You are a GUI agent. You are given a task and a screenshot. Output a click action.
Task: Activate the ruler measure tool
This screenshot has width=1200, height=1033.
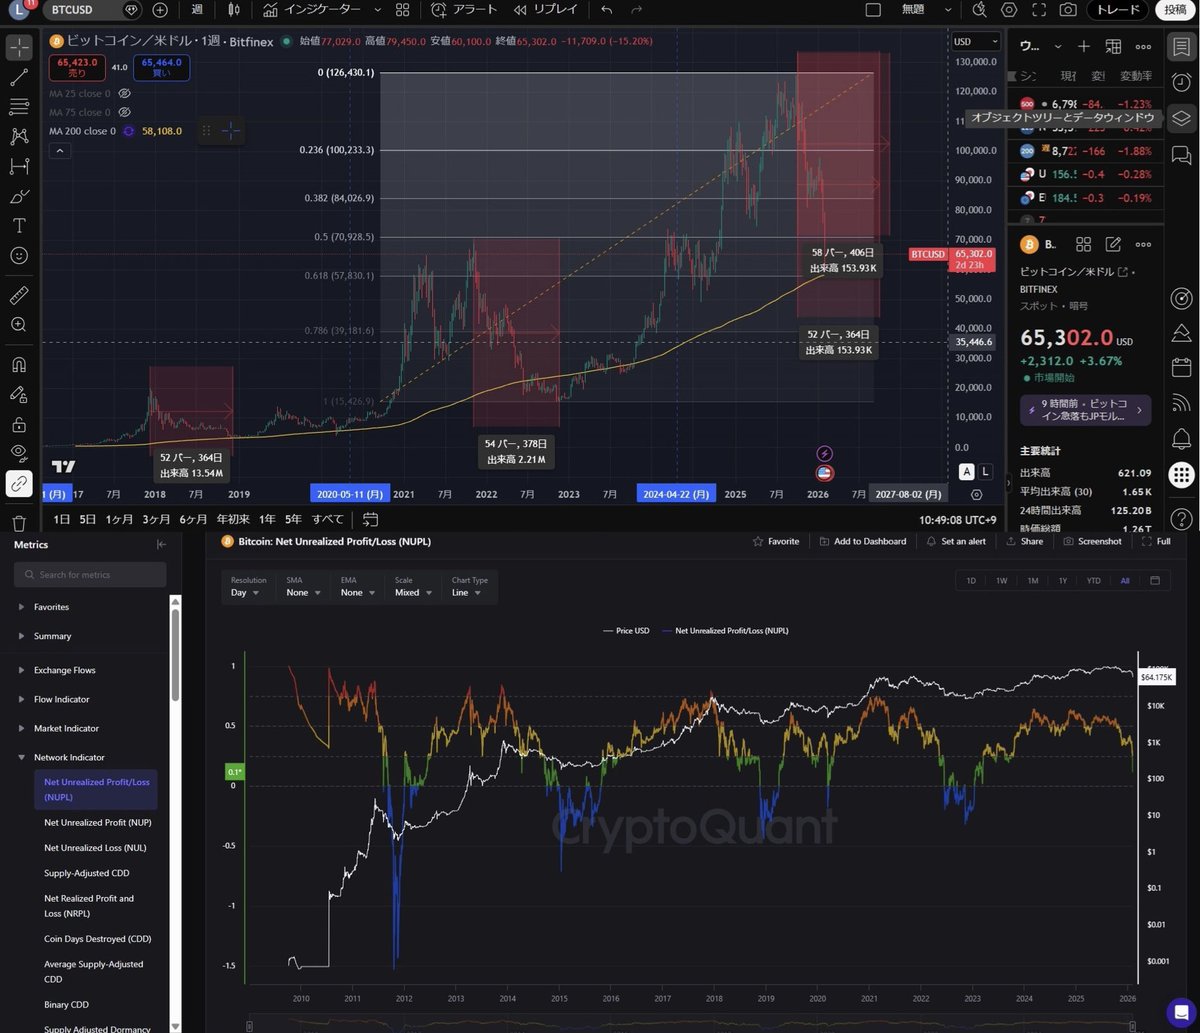pyautogui.click(x=19, y=295)
